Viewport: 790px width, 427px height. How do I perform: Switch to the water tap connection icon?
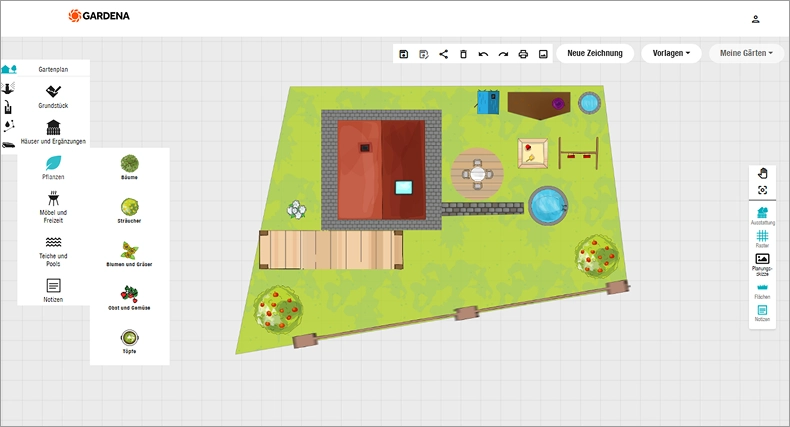point(8,107)
